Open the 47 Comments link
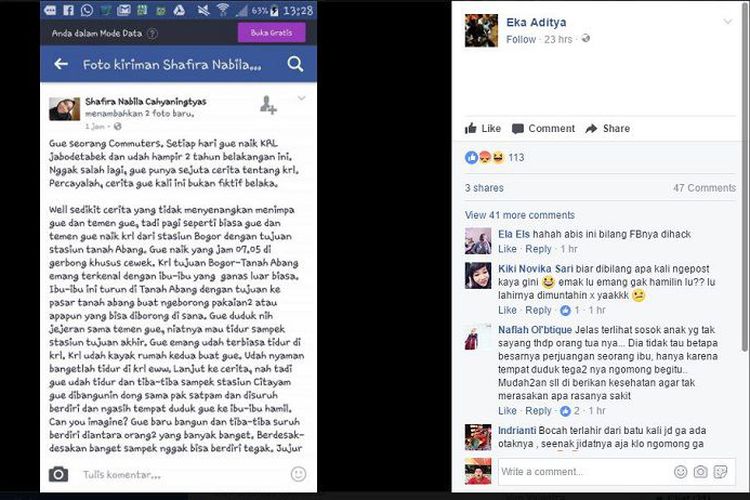 tap(704, 188)
